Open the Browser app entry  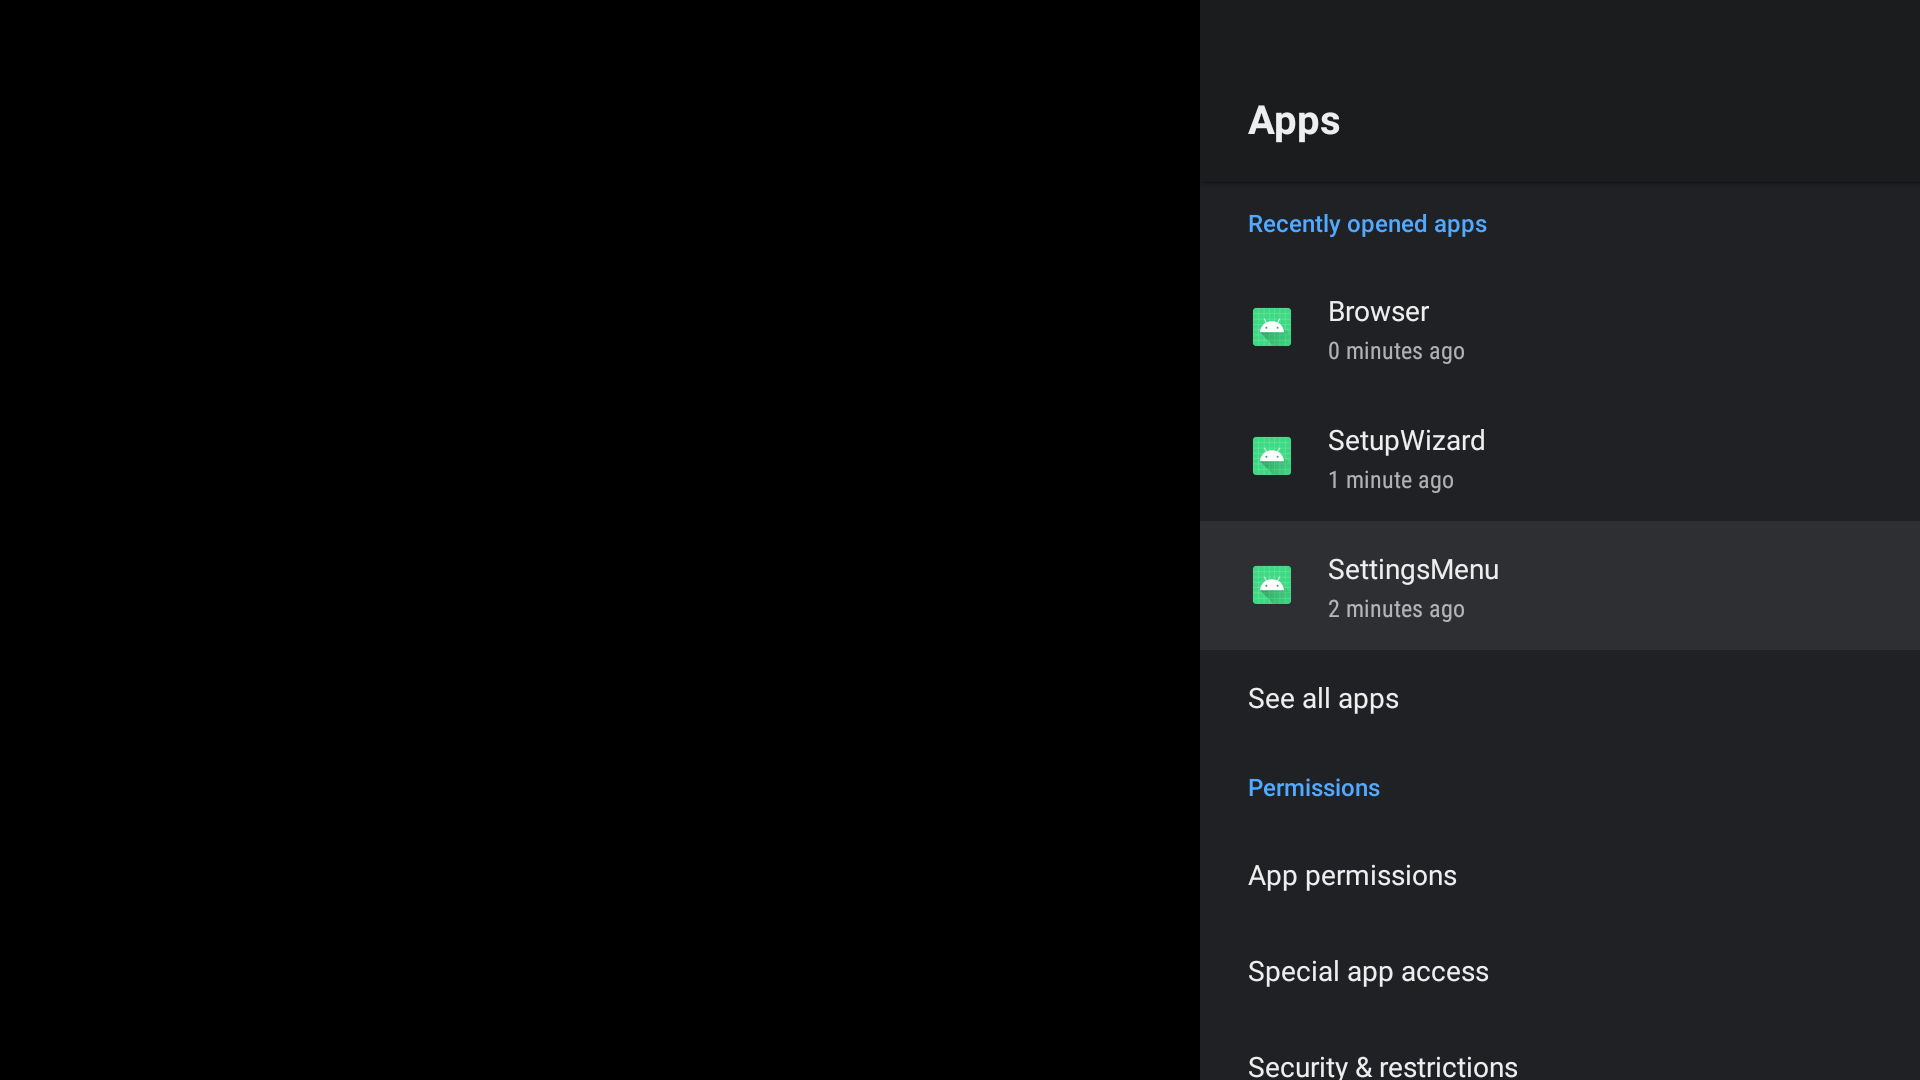(1560, 328)
